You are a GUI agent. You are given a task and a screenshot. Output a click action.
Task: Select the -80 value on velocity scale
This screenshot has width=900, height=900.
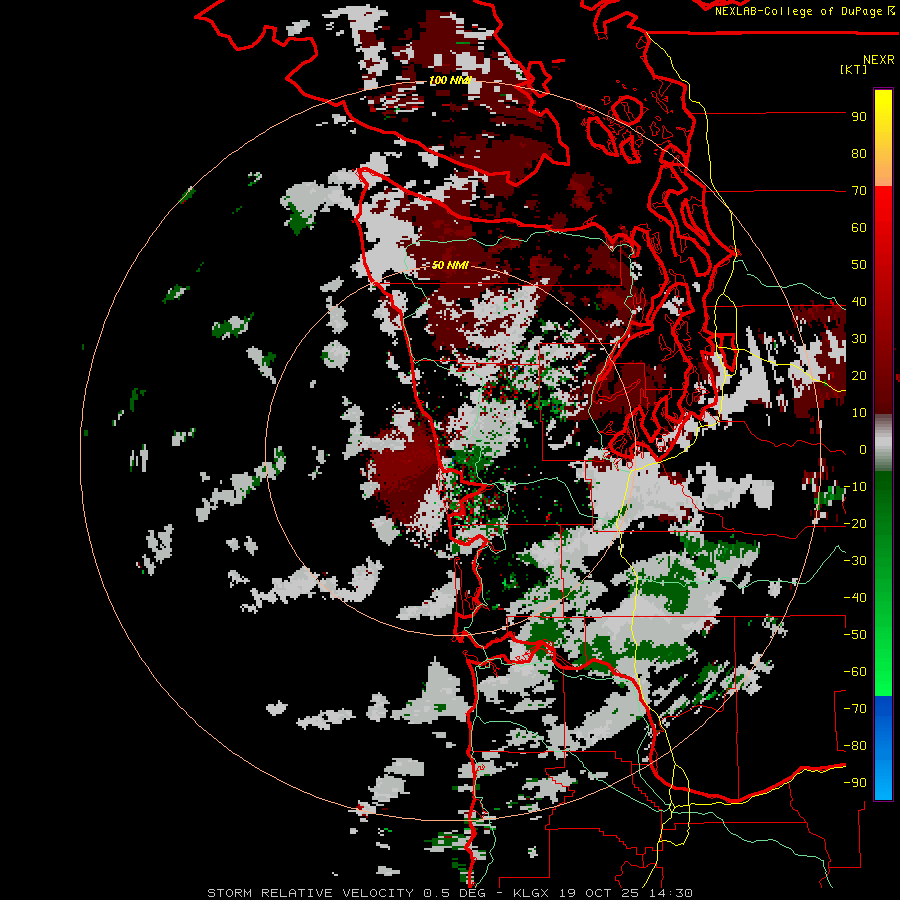[855, 746]
